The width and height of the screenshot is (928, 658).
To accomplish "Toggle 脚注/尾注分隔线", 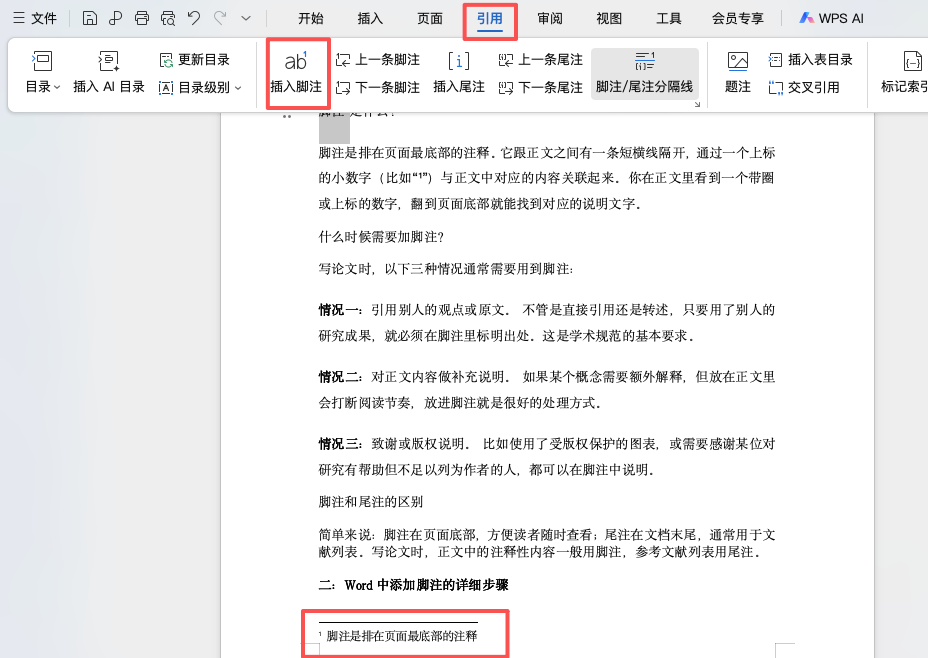I will point(645,73).
